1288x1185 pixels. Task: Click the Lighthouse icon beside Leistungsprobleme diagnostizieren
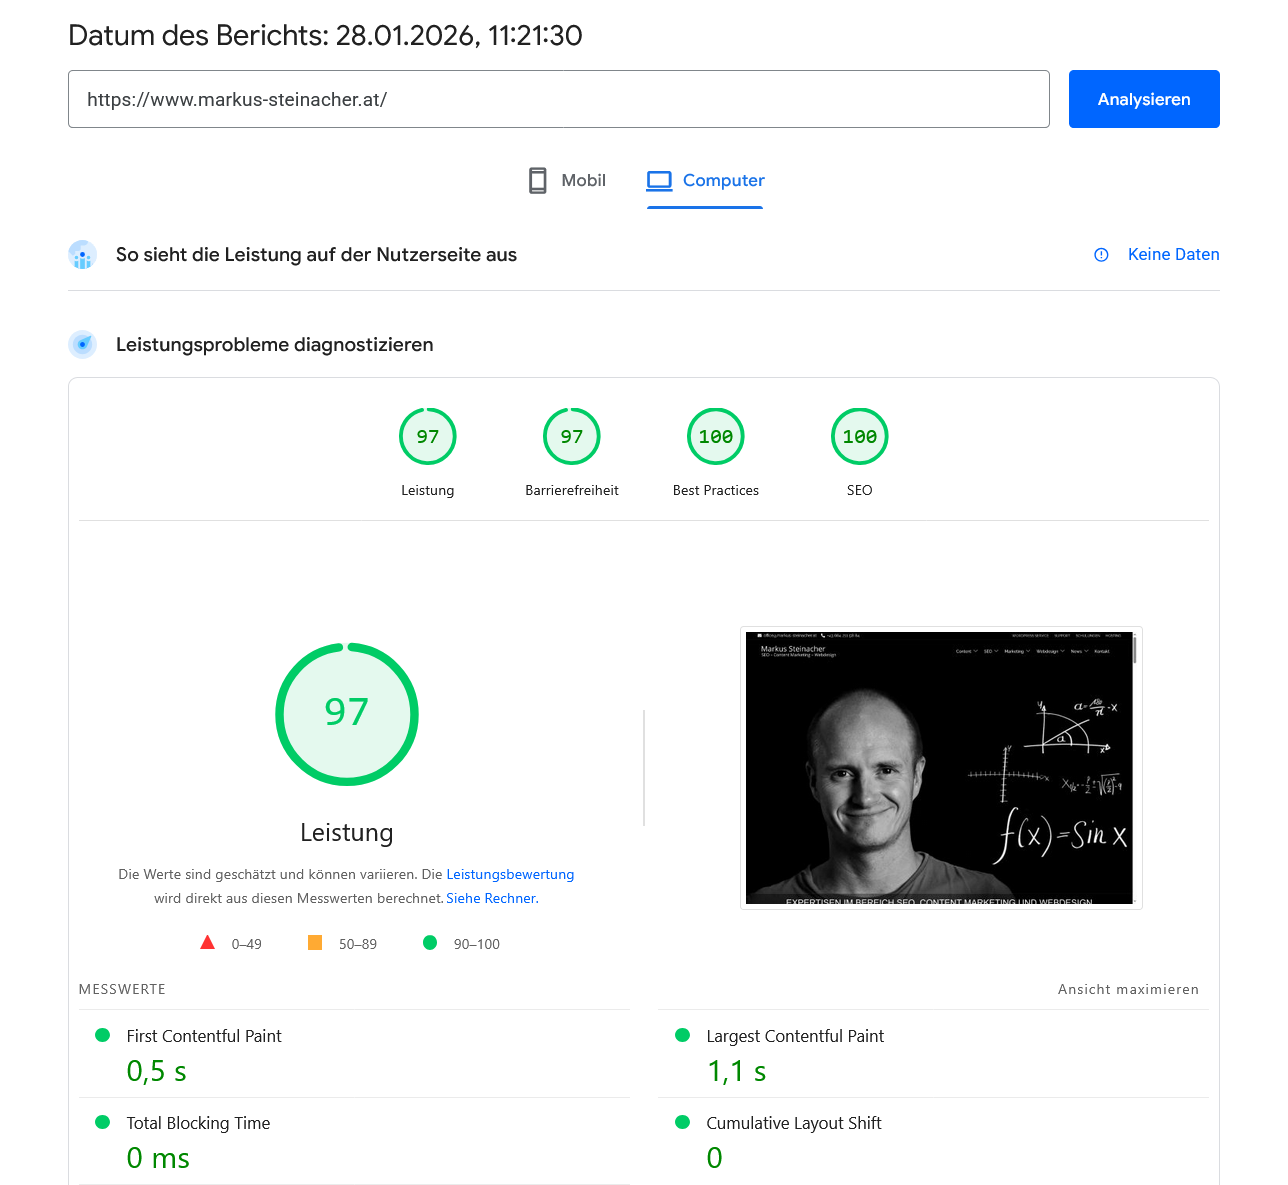coord(82,344)
